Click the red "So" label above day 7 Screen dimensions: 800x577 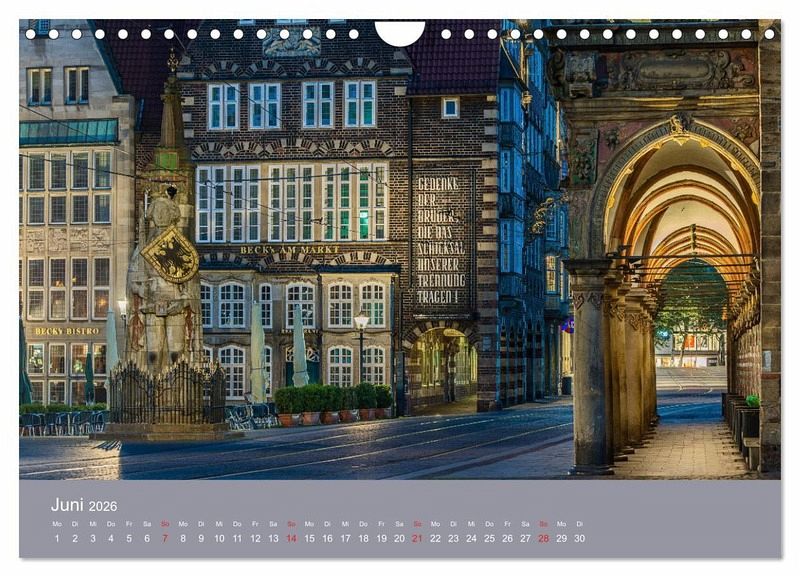click(165, 524)
